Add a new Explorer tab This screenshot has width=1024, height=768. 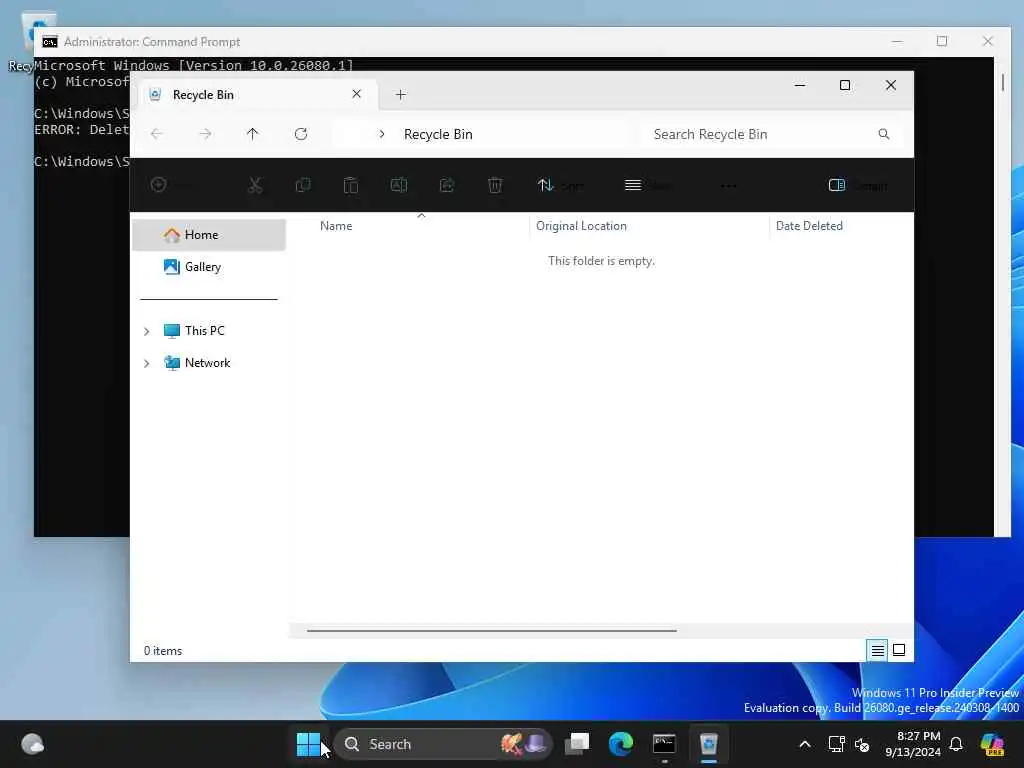pyautogui.click(x=401, y=95)
